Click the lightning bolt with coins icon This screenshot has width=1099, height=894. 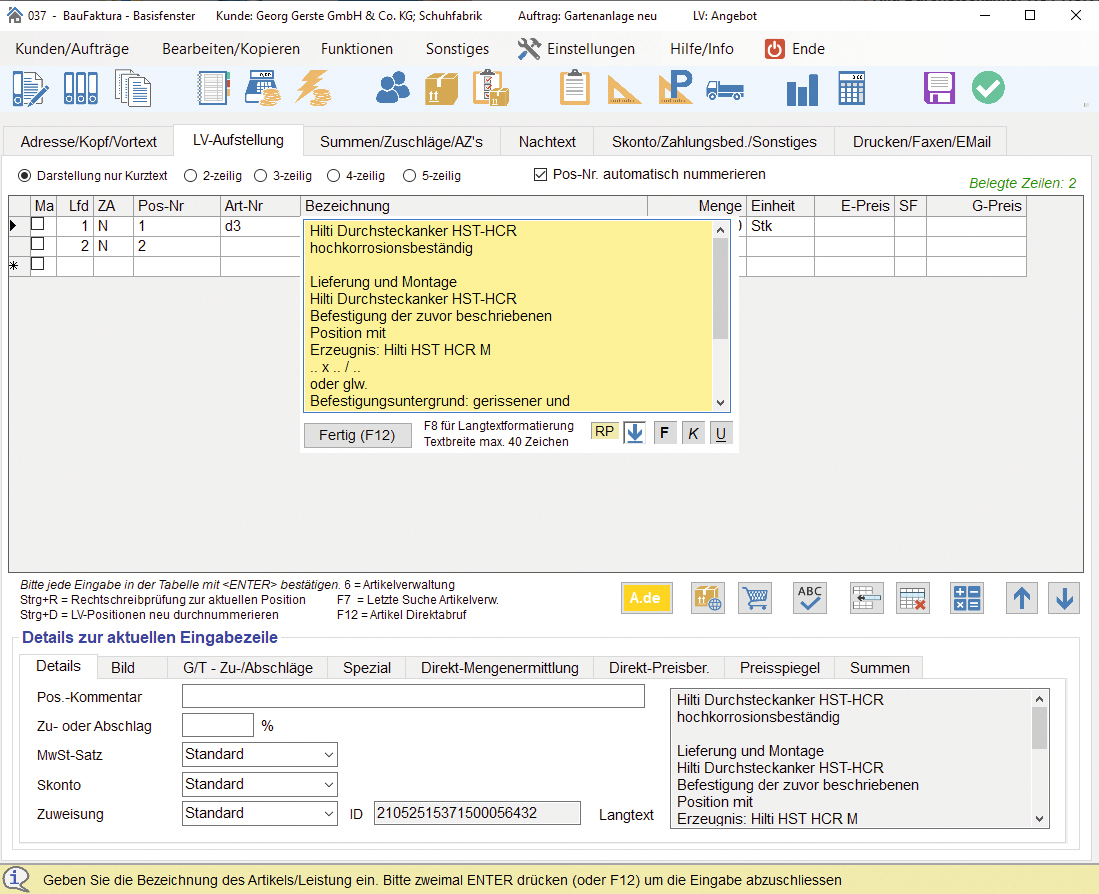tap(313, 89)
